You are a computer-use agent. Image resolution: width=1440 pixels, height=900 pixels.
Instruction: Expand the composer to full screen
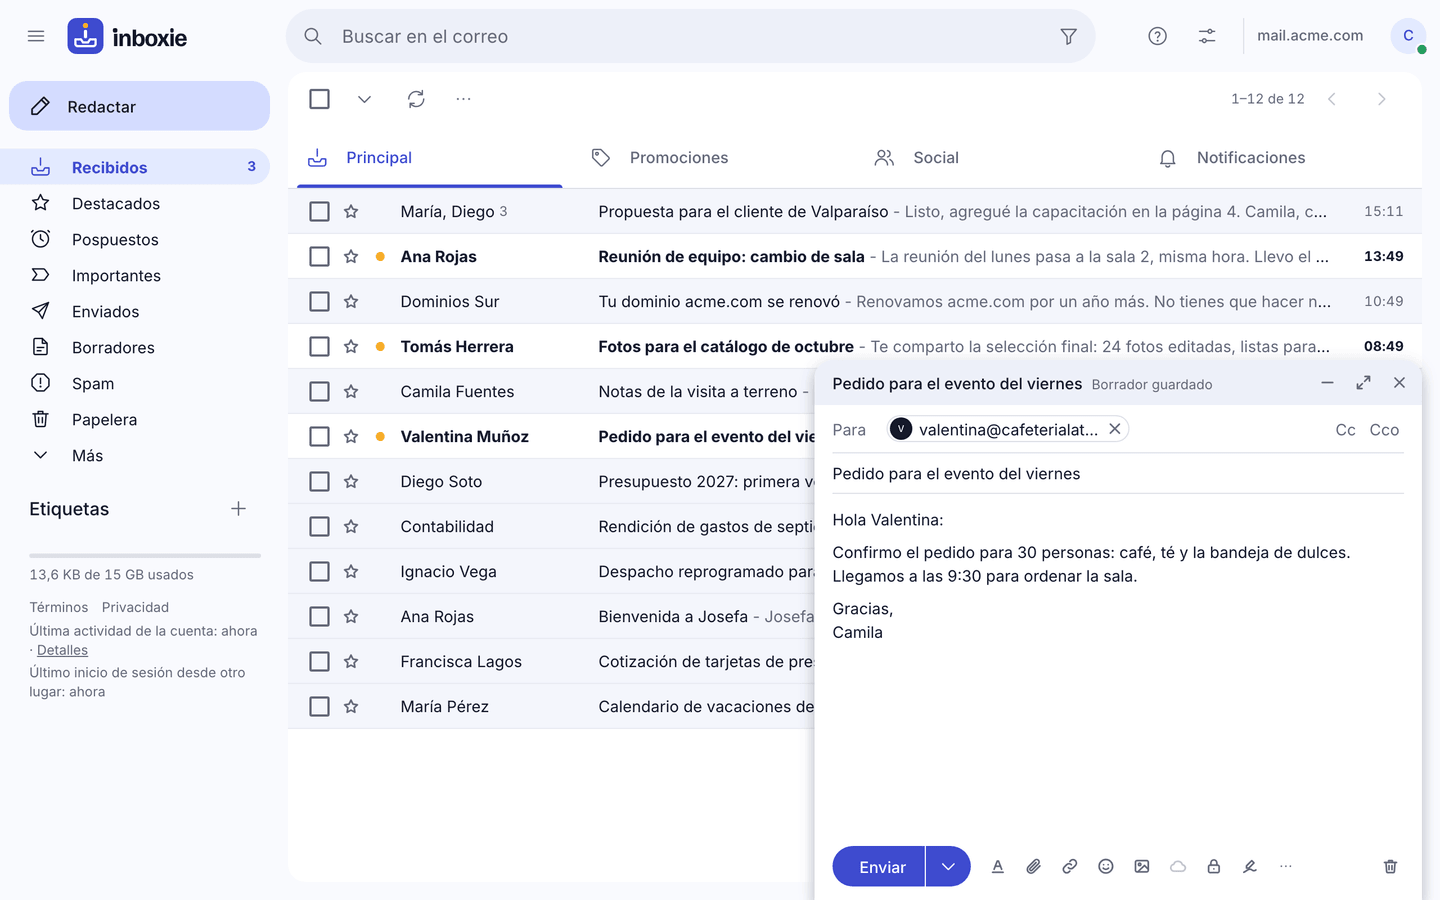point(1364,383)
